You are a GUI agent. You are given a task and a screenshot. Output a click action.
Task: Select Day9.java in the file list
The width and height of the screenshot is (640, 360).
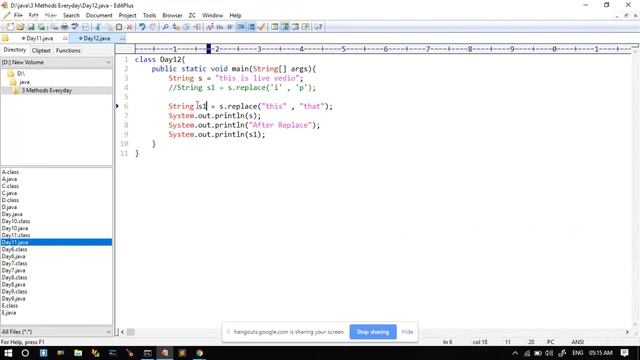coord(13,298)
